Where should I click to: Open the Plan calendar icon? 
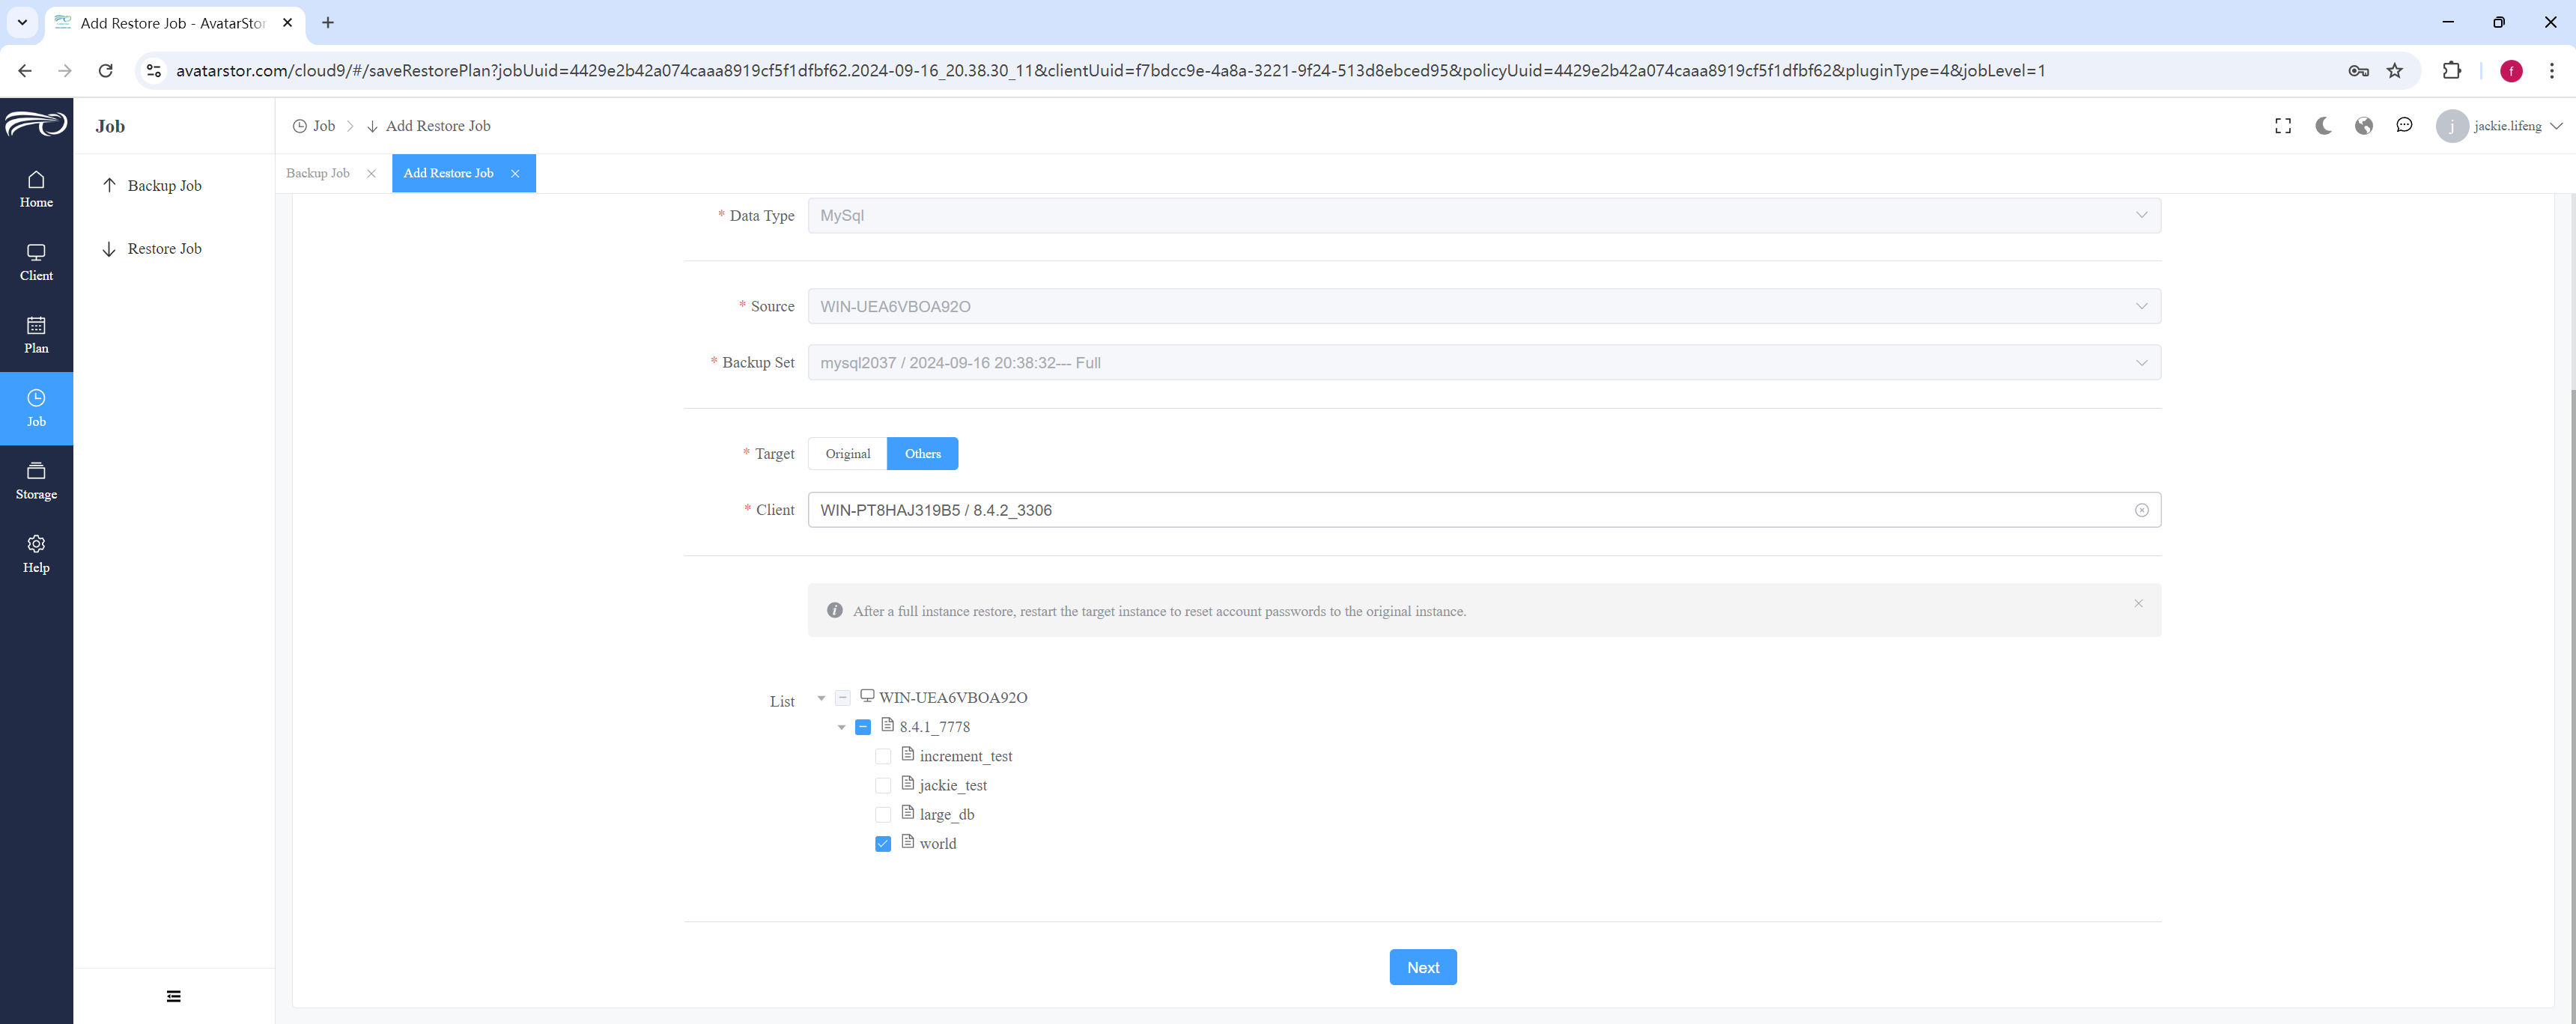pos(36,326)
